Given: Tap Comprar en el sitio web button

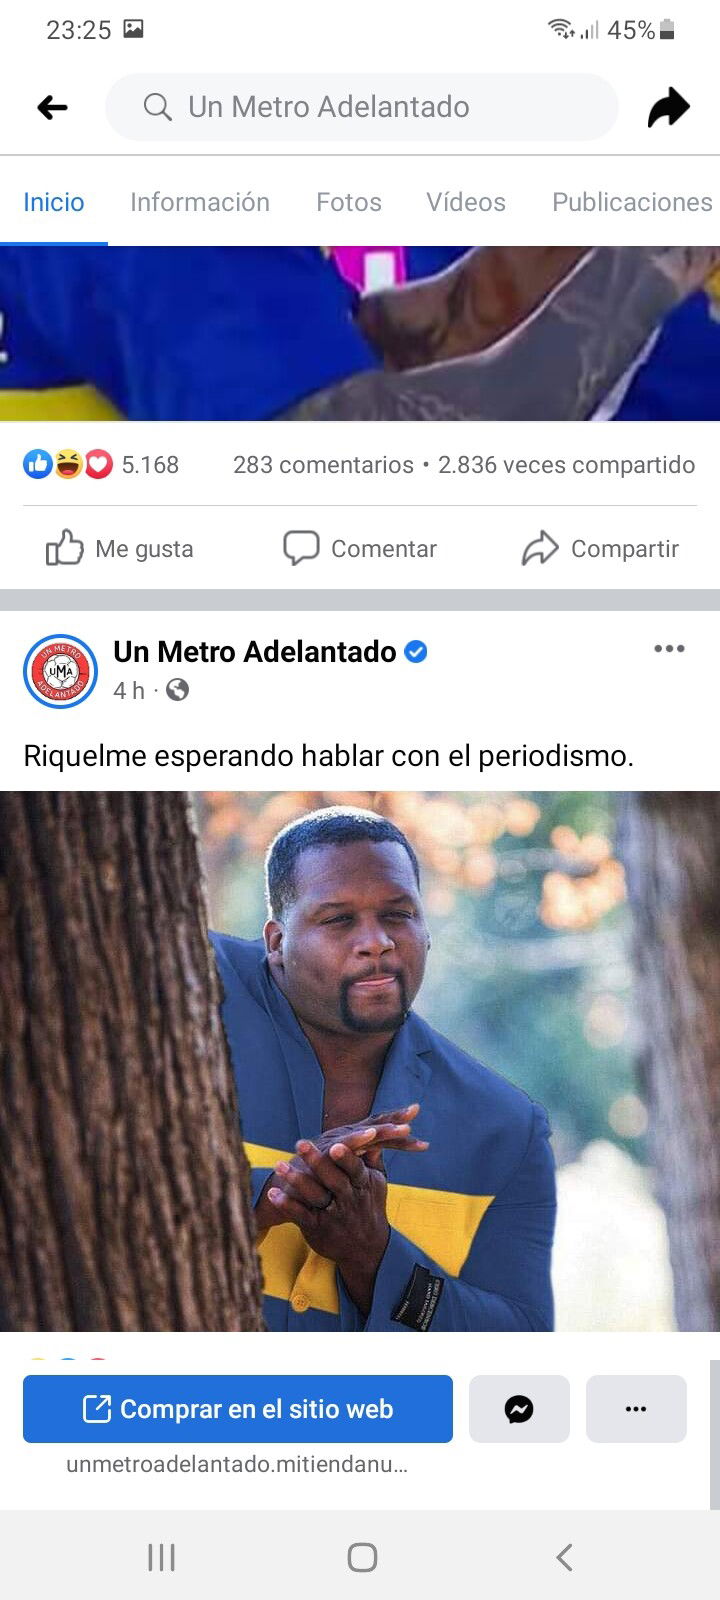Looking at the screenshot, I should pos(238,1409).
